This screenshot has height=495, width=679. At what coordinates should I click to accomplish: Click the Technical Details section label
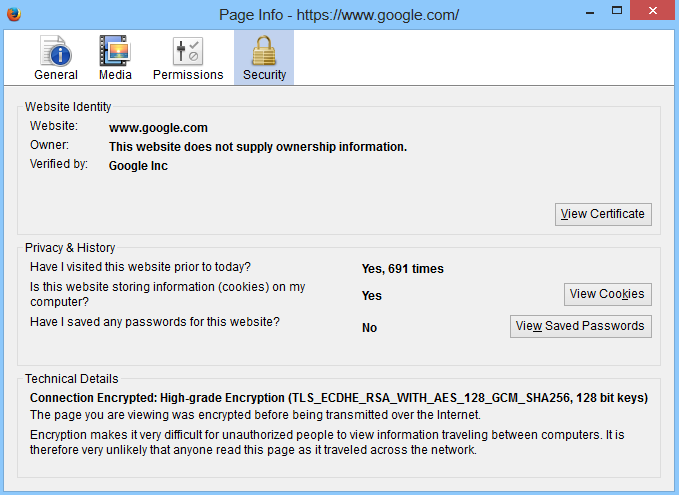(71, 379)
